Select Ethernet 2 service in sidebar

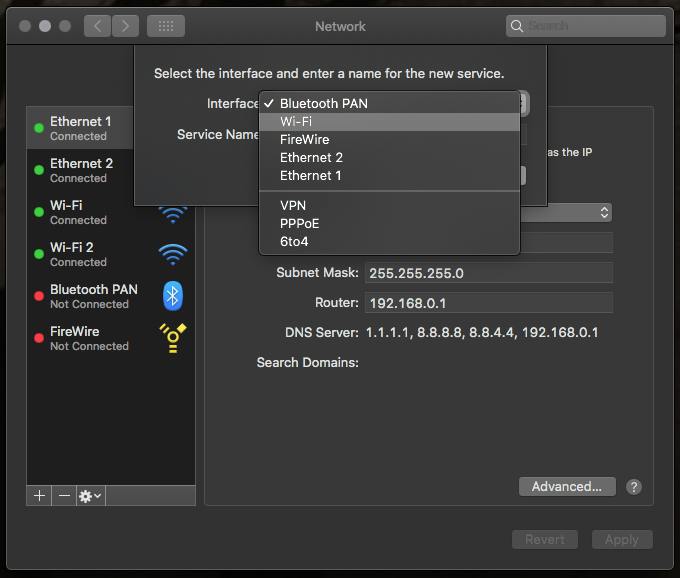pyautogui.click(x=81, y=170)
